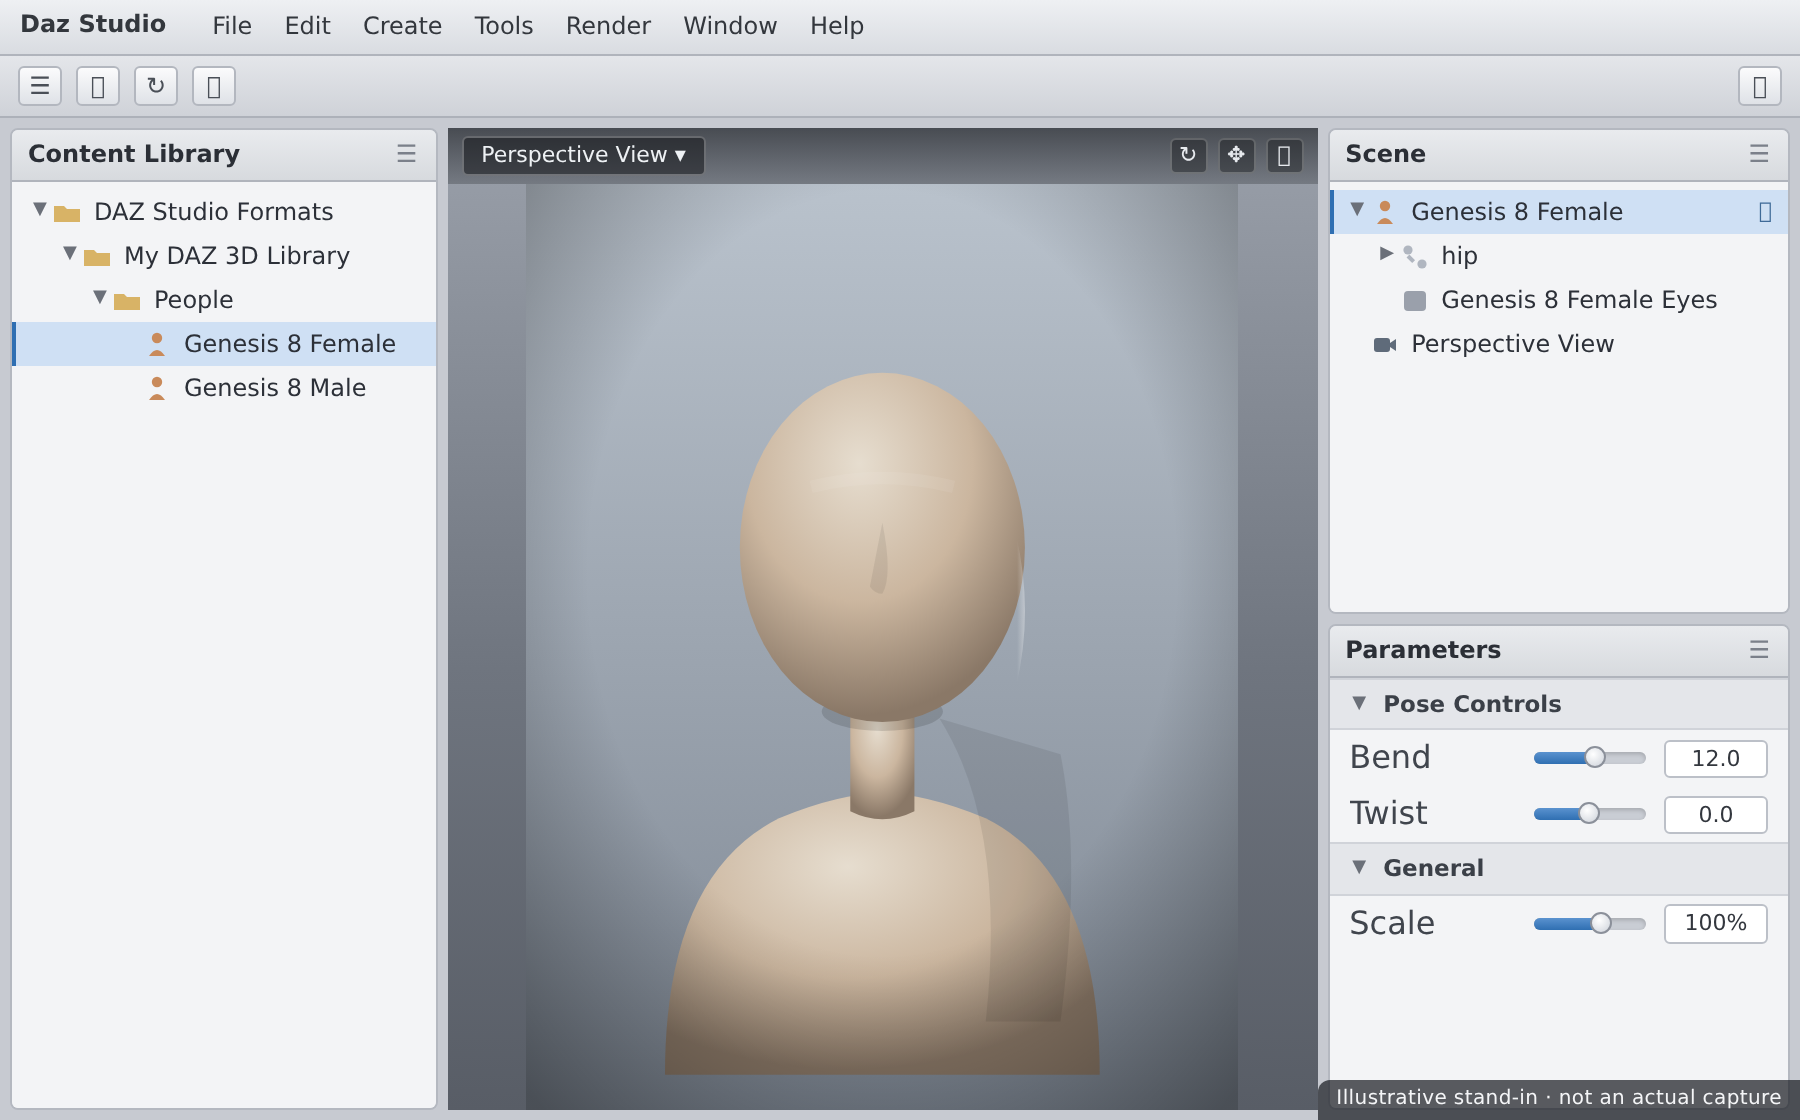Screen dimensions: 1800x1120
Task: Click the 'My DAZ 3D Library' label
Action: [x=237, y=256]
